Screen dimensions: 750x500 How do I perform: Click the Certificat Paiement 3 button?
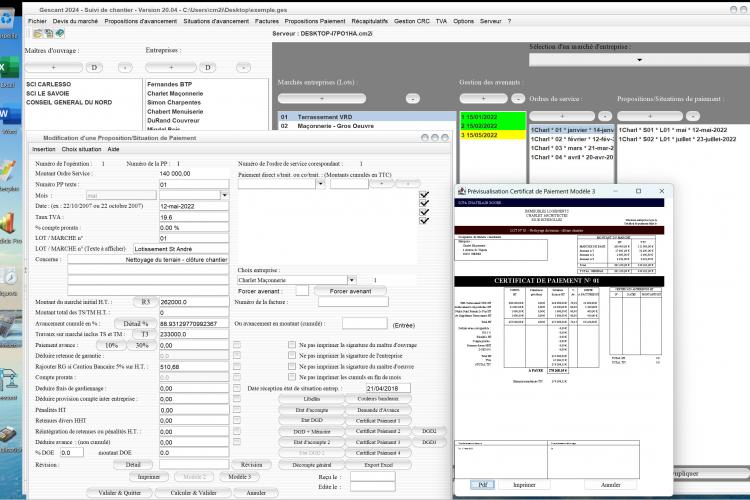click(378, 442)
